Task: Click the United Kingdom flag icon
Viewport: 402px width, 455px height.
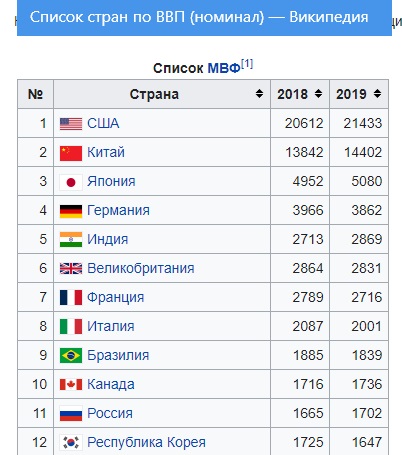Action: [x=71, y=269]
